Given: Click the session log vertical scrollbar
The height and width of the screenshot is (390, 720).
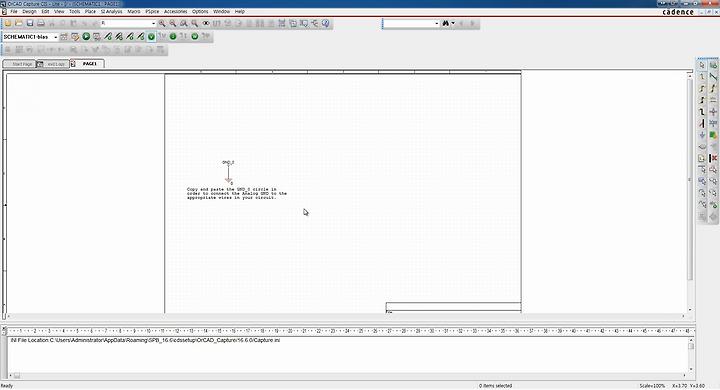Looking at the screenshot, I should 691,356.
